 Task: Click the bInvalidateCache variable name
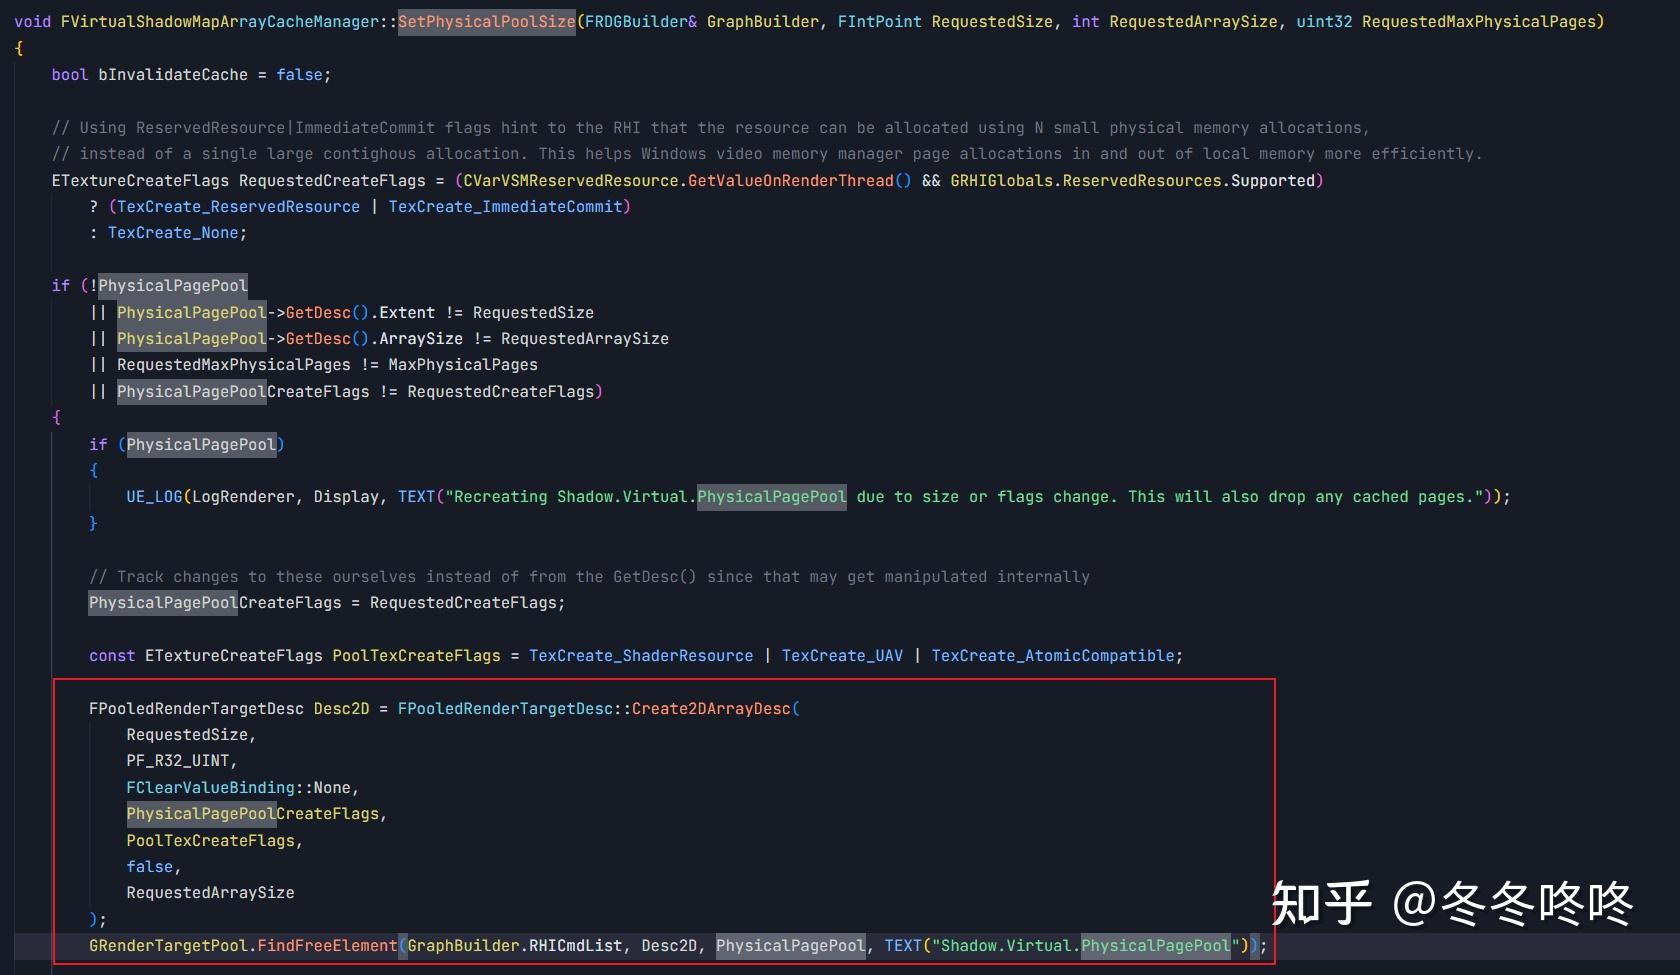tap(172, 74)
